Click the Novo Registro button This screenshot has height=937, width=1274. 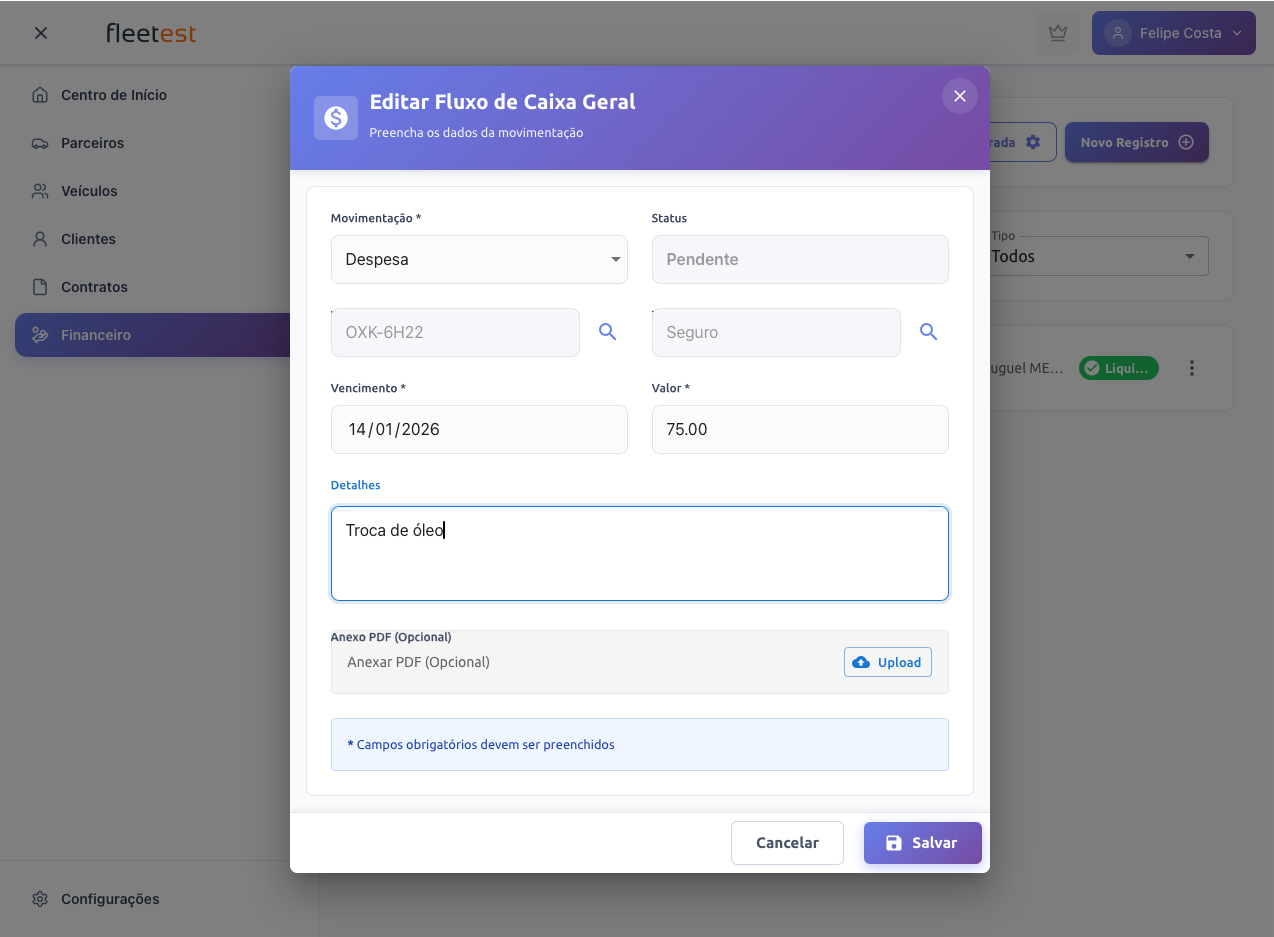pos(1136,143)
